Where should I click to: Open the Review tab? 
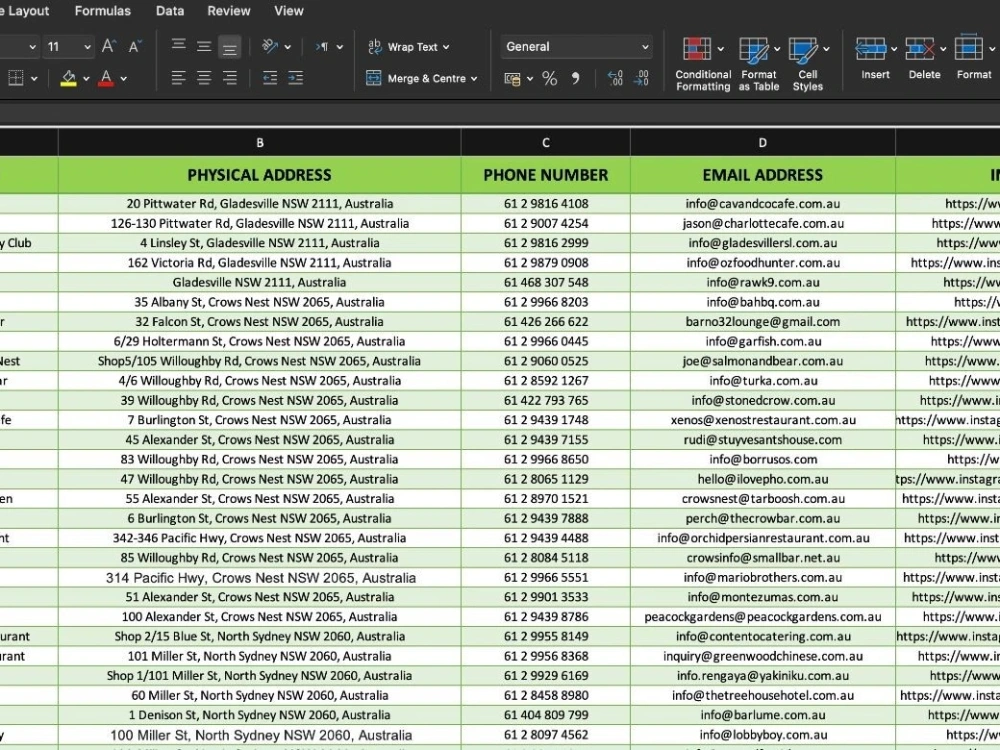(229, 11)
